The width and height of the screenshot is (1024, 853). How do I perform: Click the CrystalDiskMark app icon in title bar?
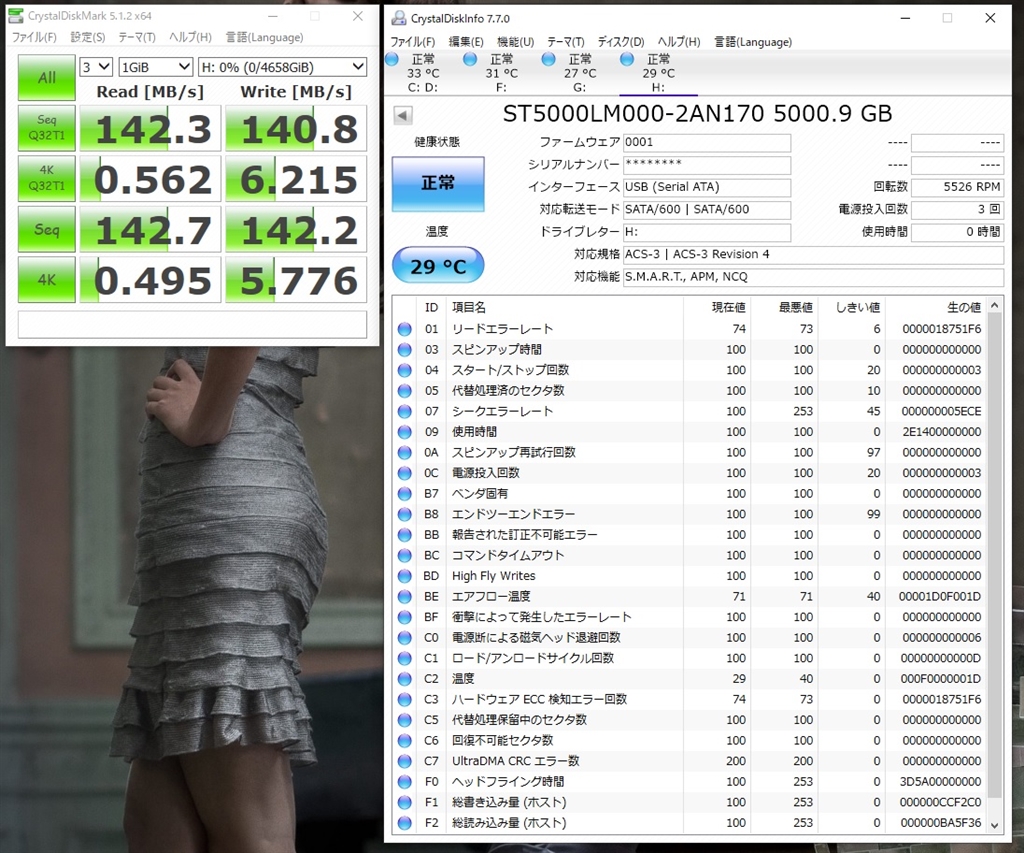pyautogui.click(x=15, y=16)
